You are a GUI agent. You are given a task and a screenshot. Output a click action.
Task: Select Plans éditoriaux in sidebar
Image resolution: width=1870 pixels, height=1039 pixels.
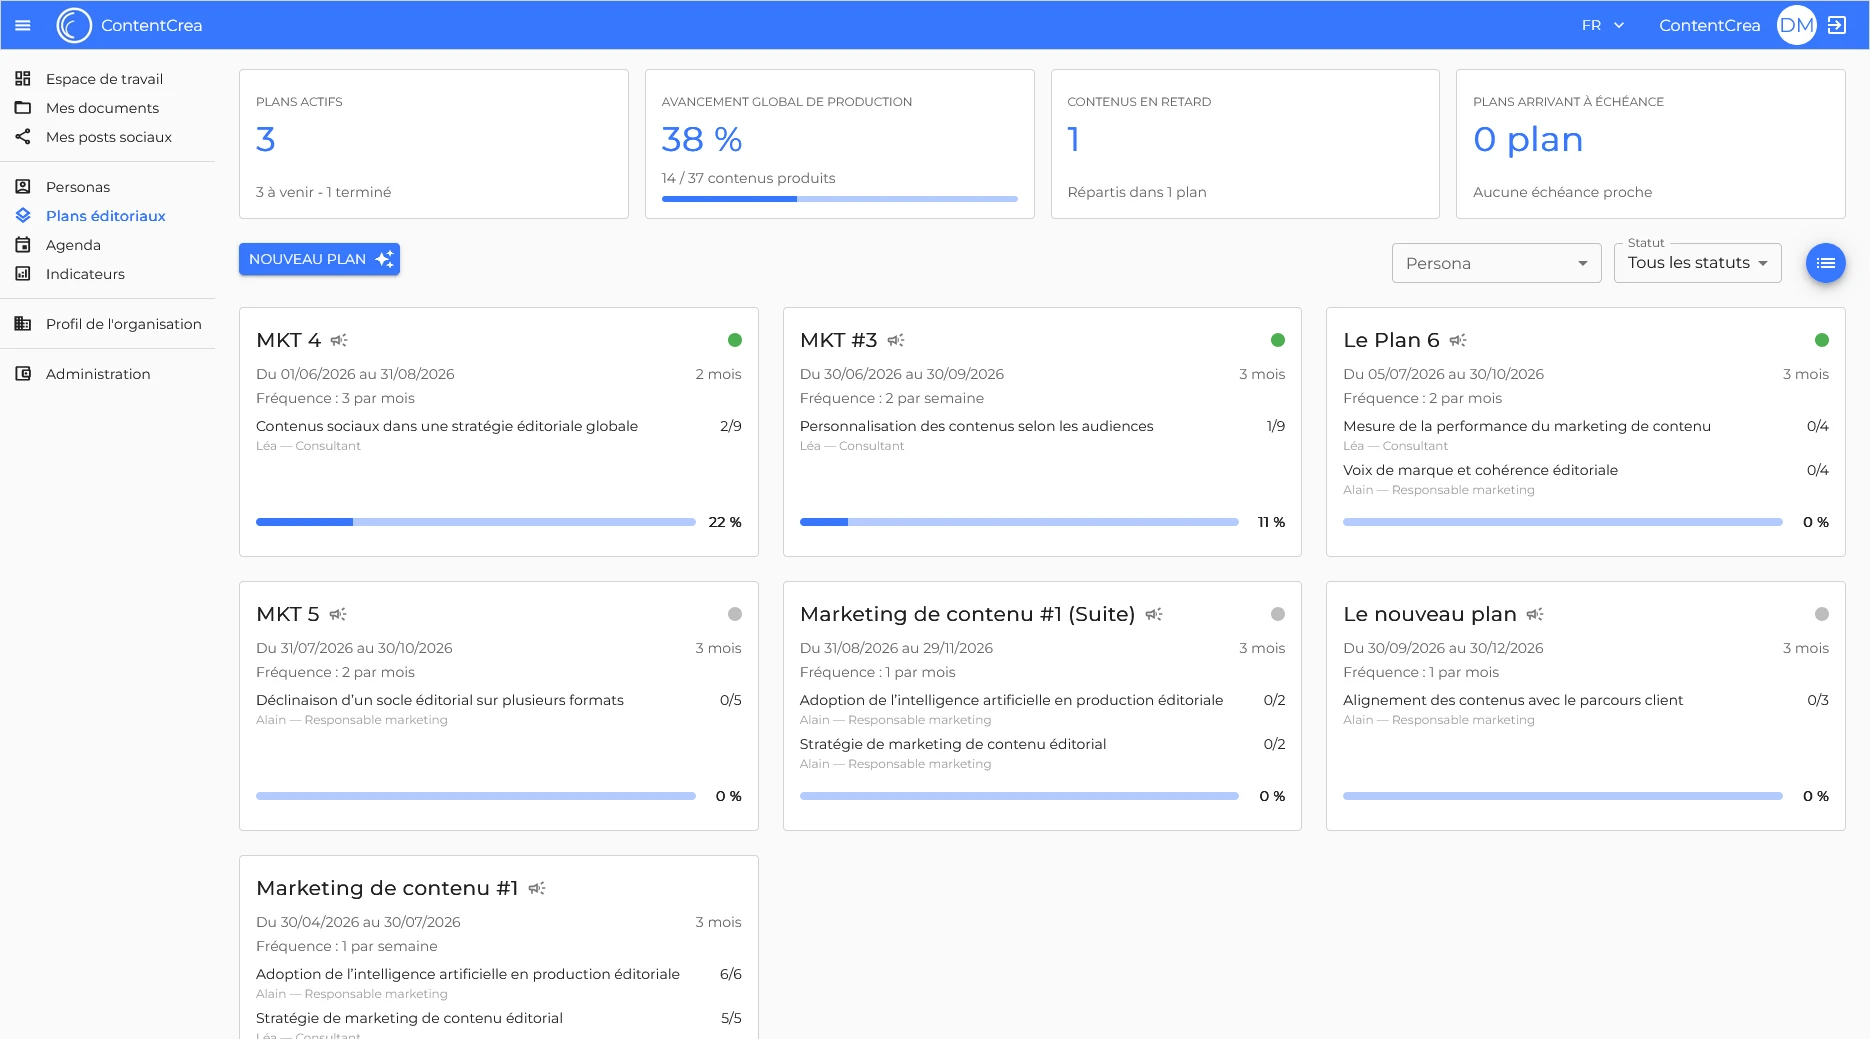pos(106,215)
